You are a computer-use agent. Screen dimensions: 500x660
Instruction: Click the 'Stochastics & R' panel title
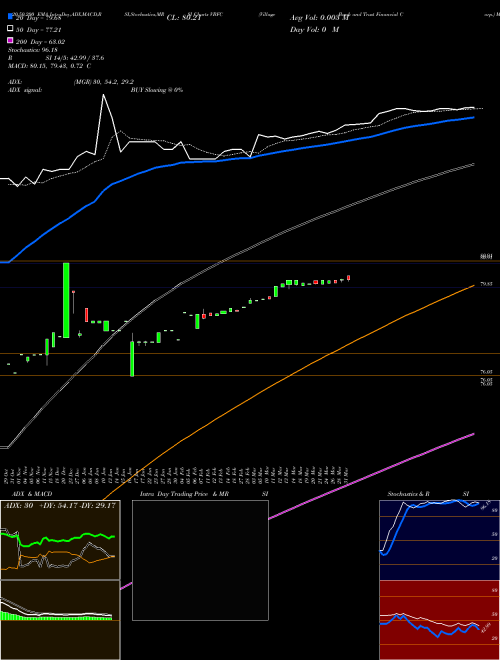[408, 494]
